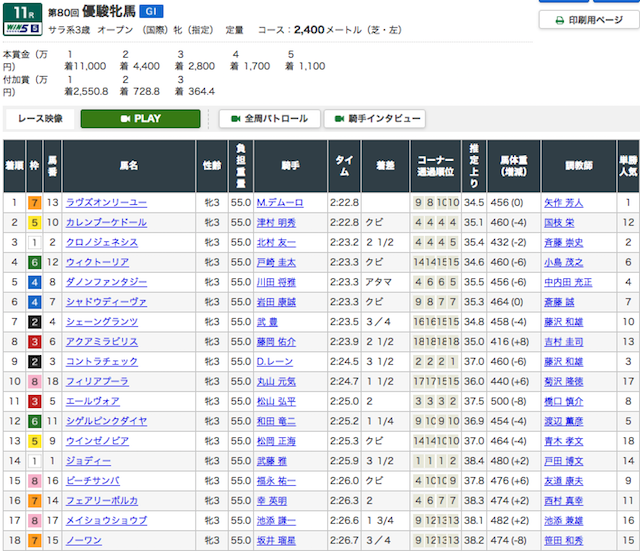Open jockey 武 豊 link
640x551 pixels.
[267, 322]
